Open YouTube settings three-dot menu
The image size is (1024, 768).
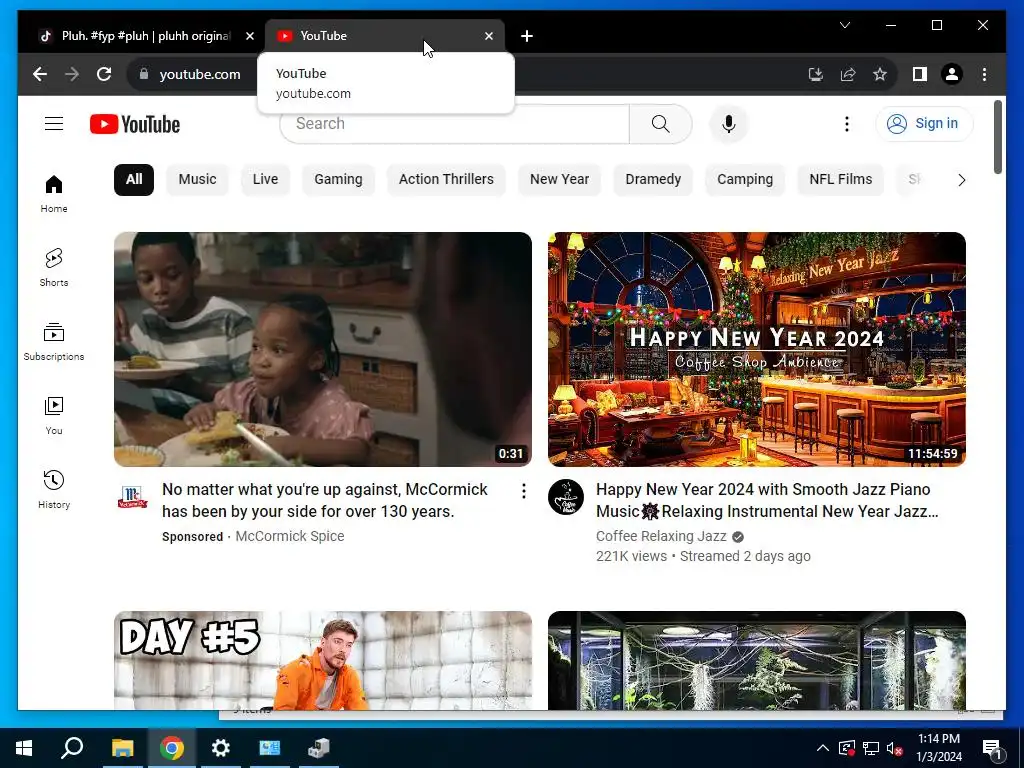[846, 123]
